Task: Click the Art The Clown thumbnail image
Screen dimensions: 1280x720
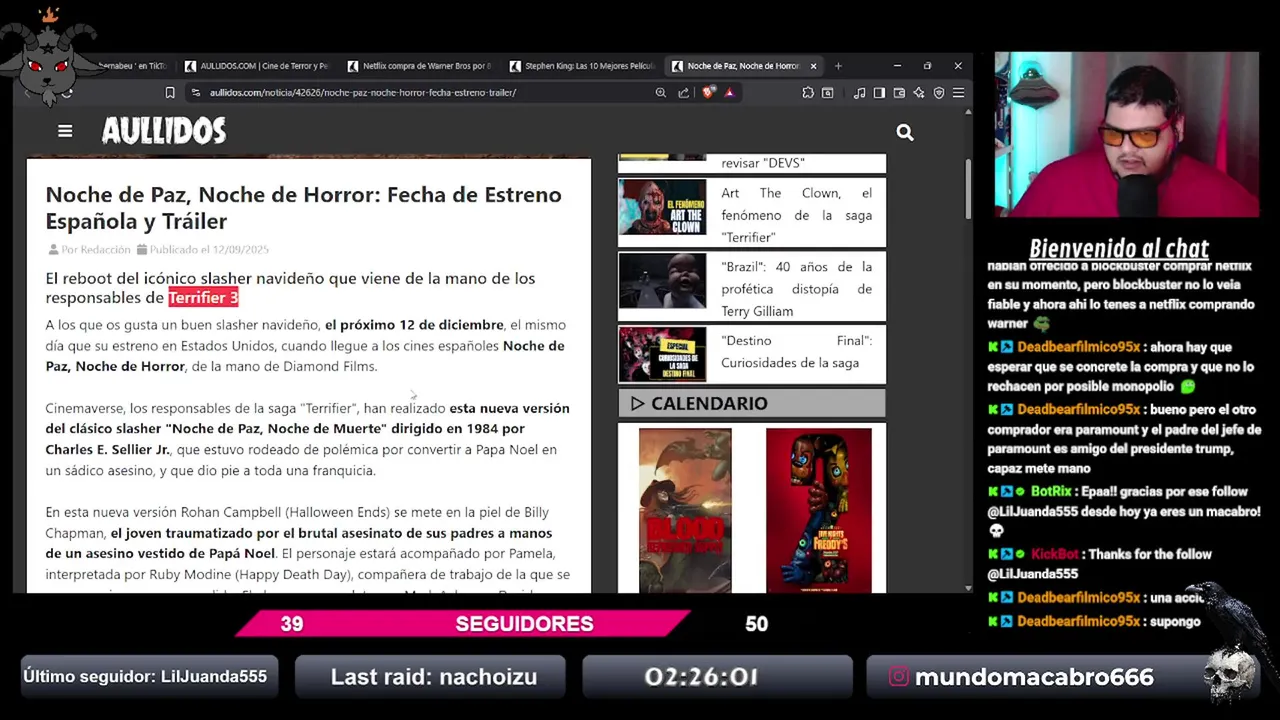Action: click(662, 207)
